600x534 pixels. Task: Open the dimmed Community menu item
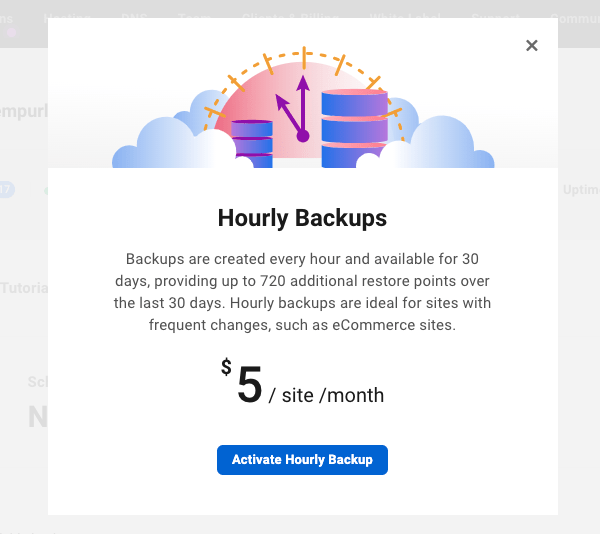pyautogui.click(x=578, y=17)
